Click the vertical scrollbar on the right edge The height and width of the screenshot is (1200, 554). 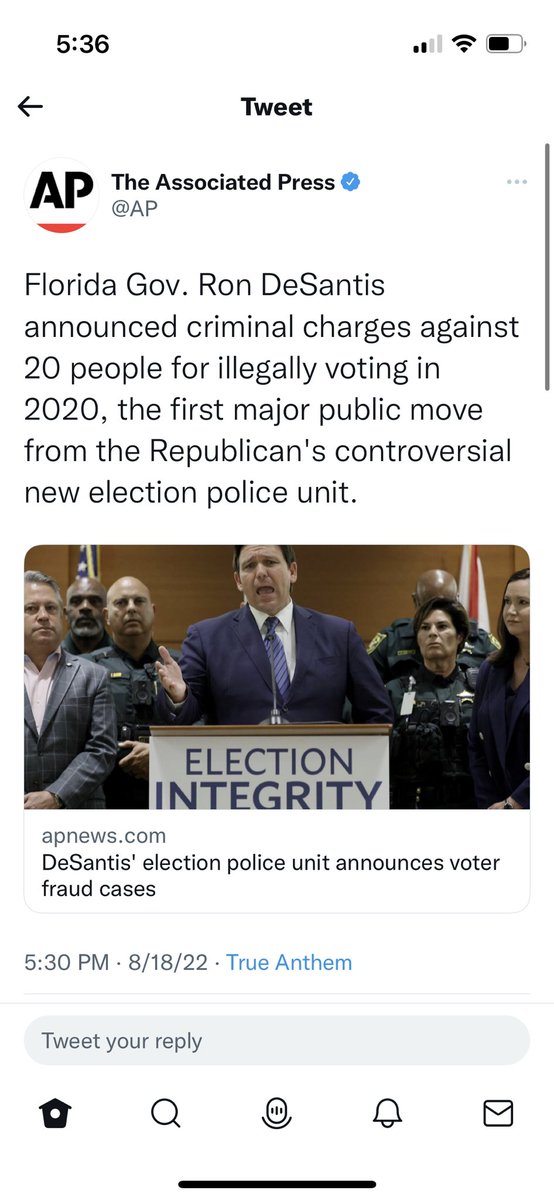tap(547, 267)
